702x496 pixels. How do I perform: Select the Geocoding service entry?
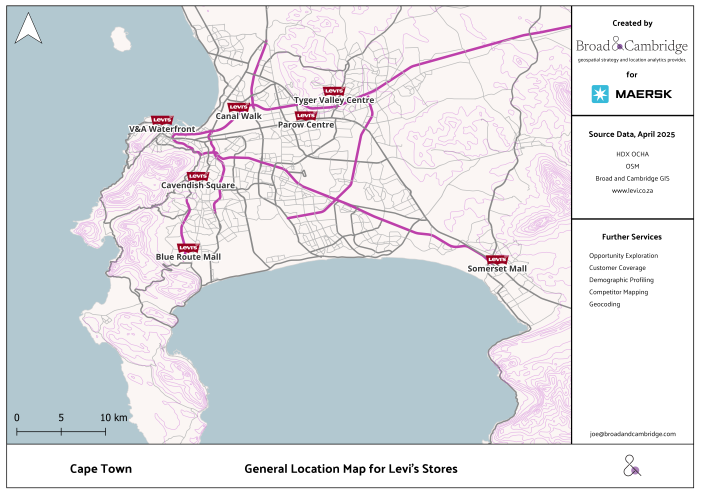click(x=604, y=304)
